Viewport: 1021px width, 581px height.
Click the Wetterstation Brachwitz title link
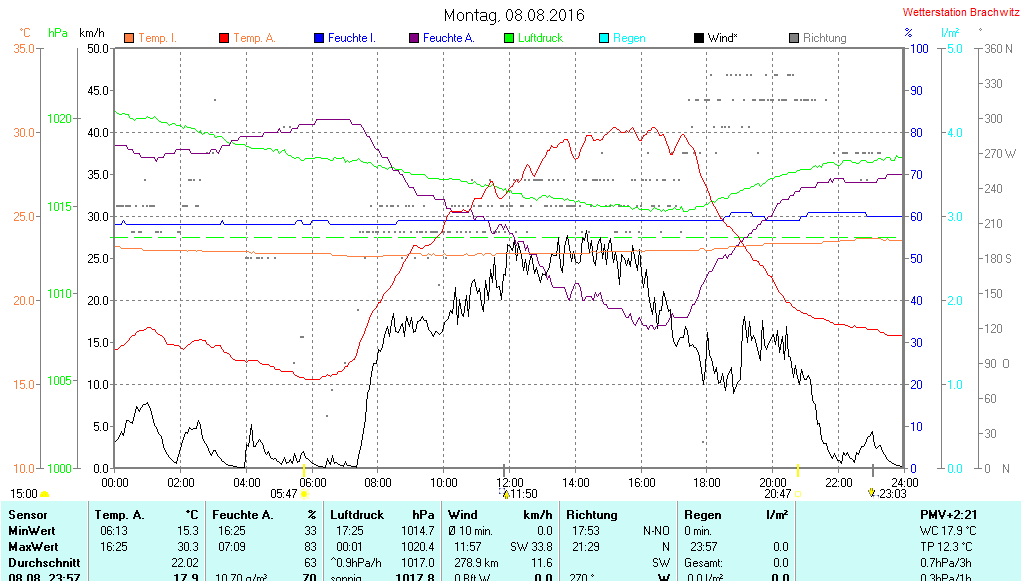[959, 12]
